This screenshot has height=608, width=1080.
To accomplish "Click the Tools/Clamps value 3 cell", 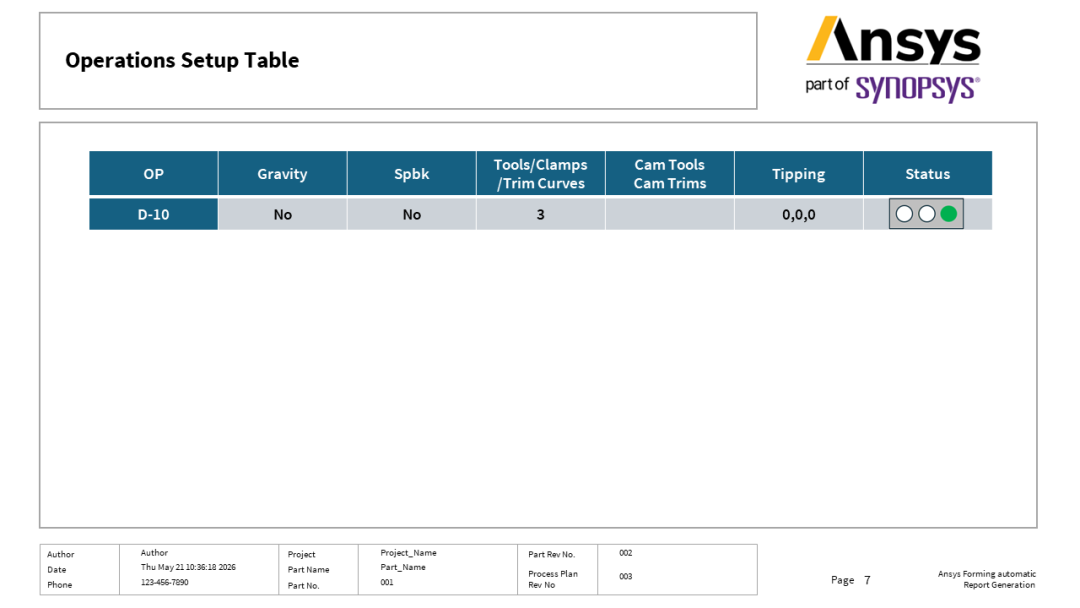I will pyautogui.click(x=541, y=214).
